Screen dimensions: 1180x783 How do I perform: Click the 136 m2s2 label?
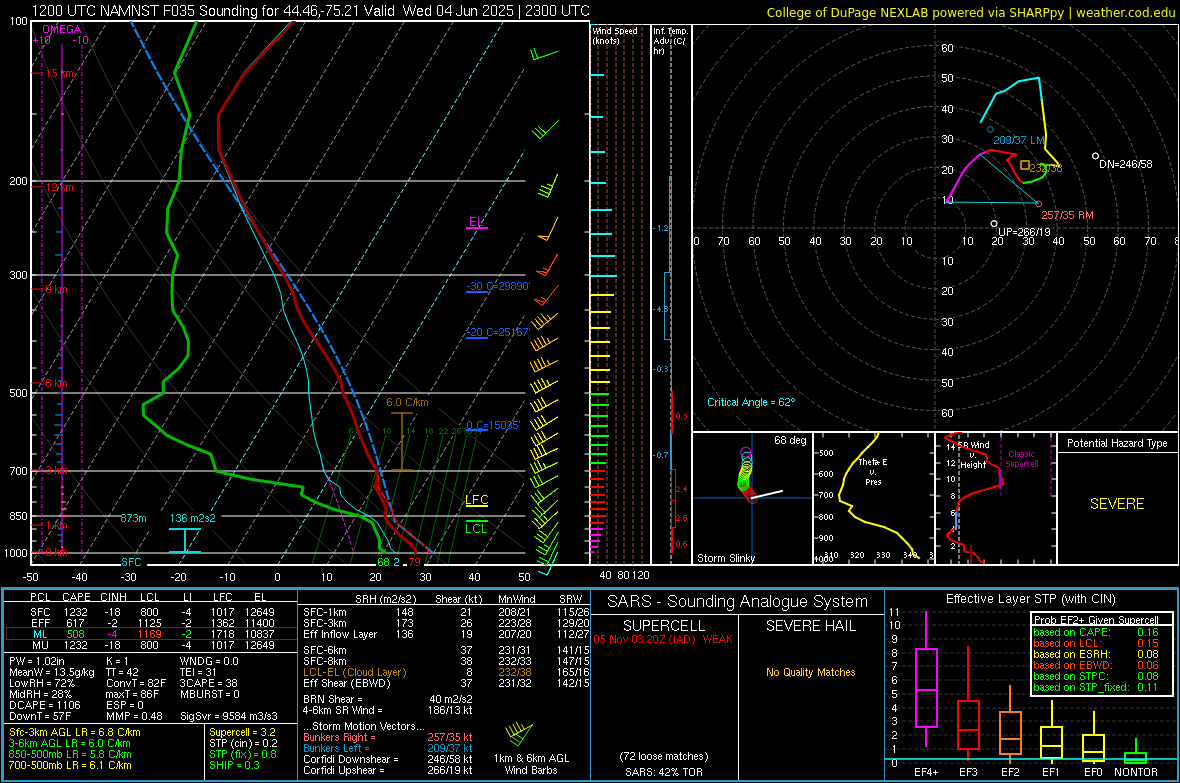point(193,519)
